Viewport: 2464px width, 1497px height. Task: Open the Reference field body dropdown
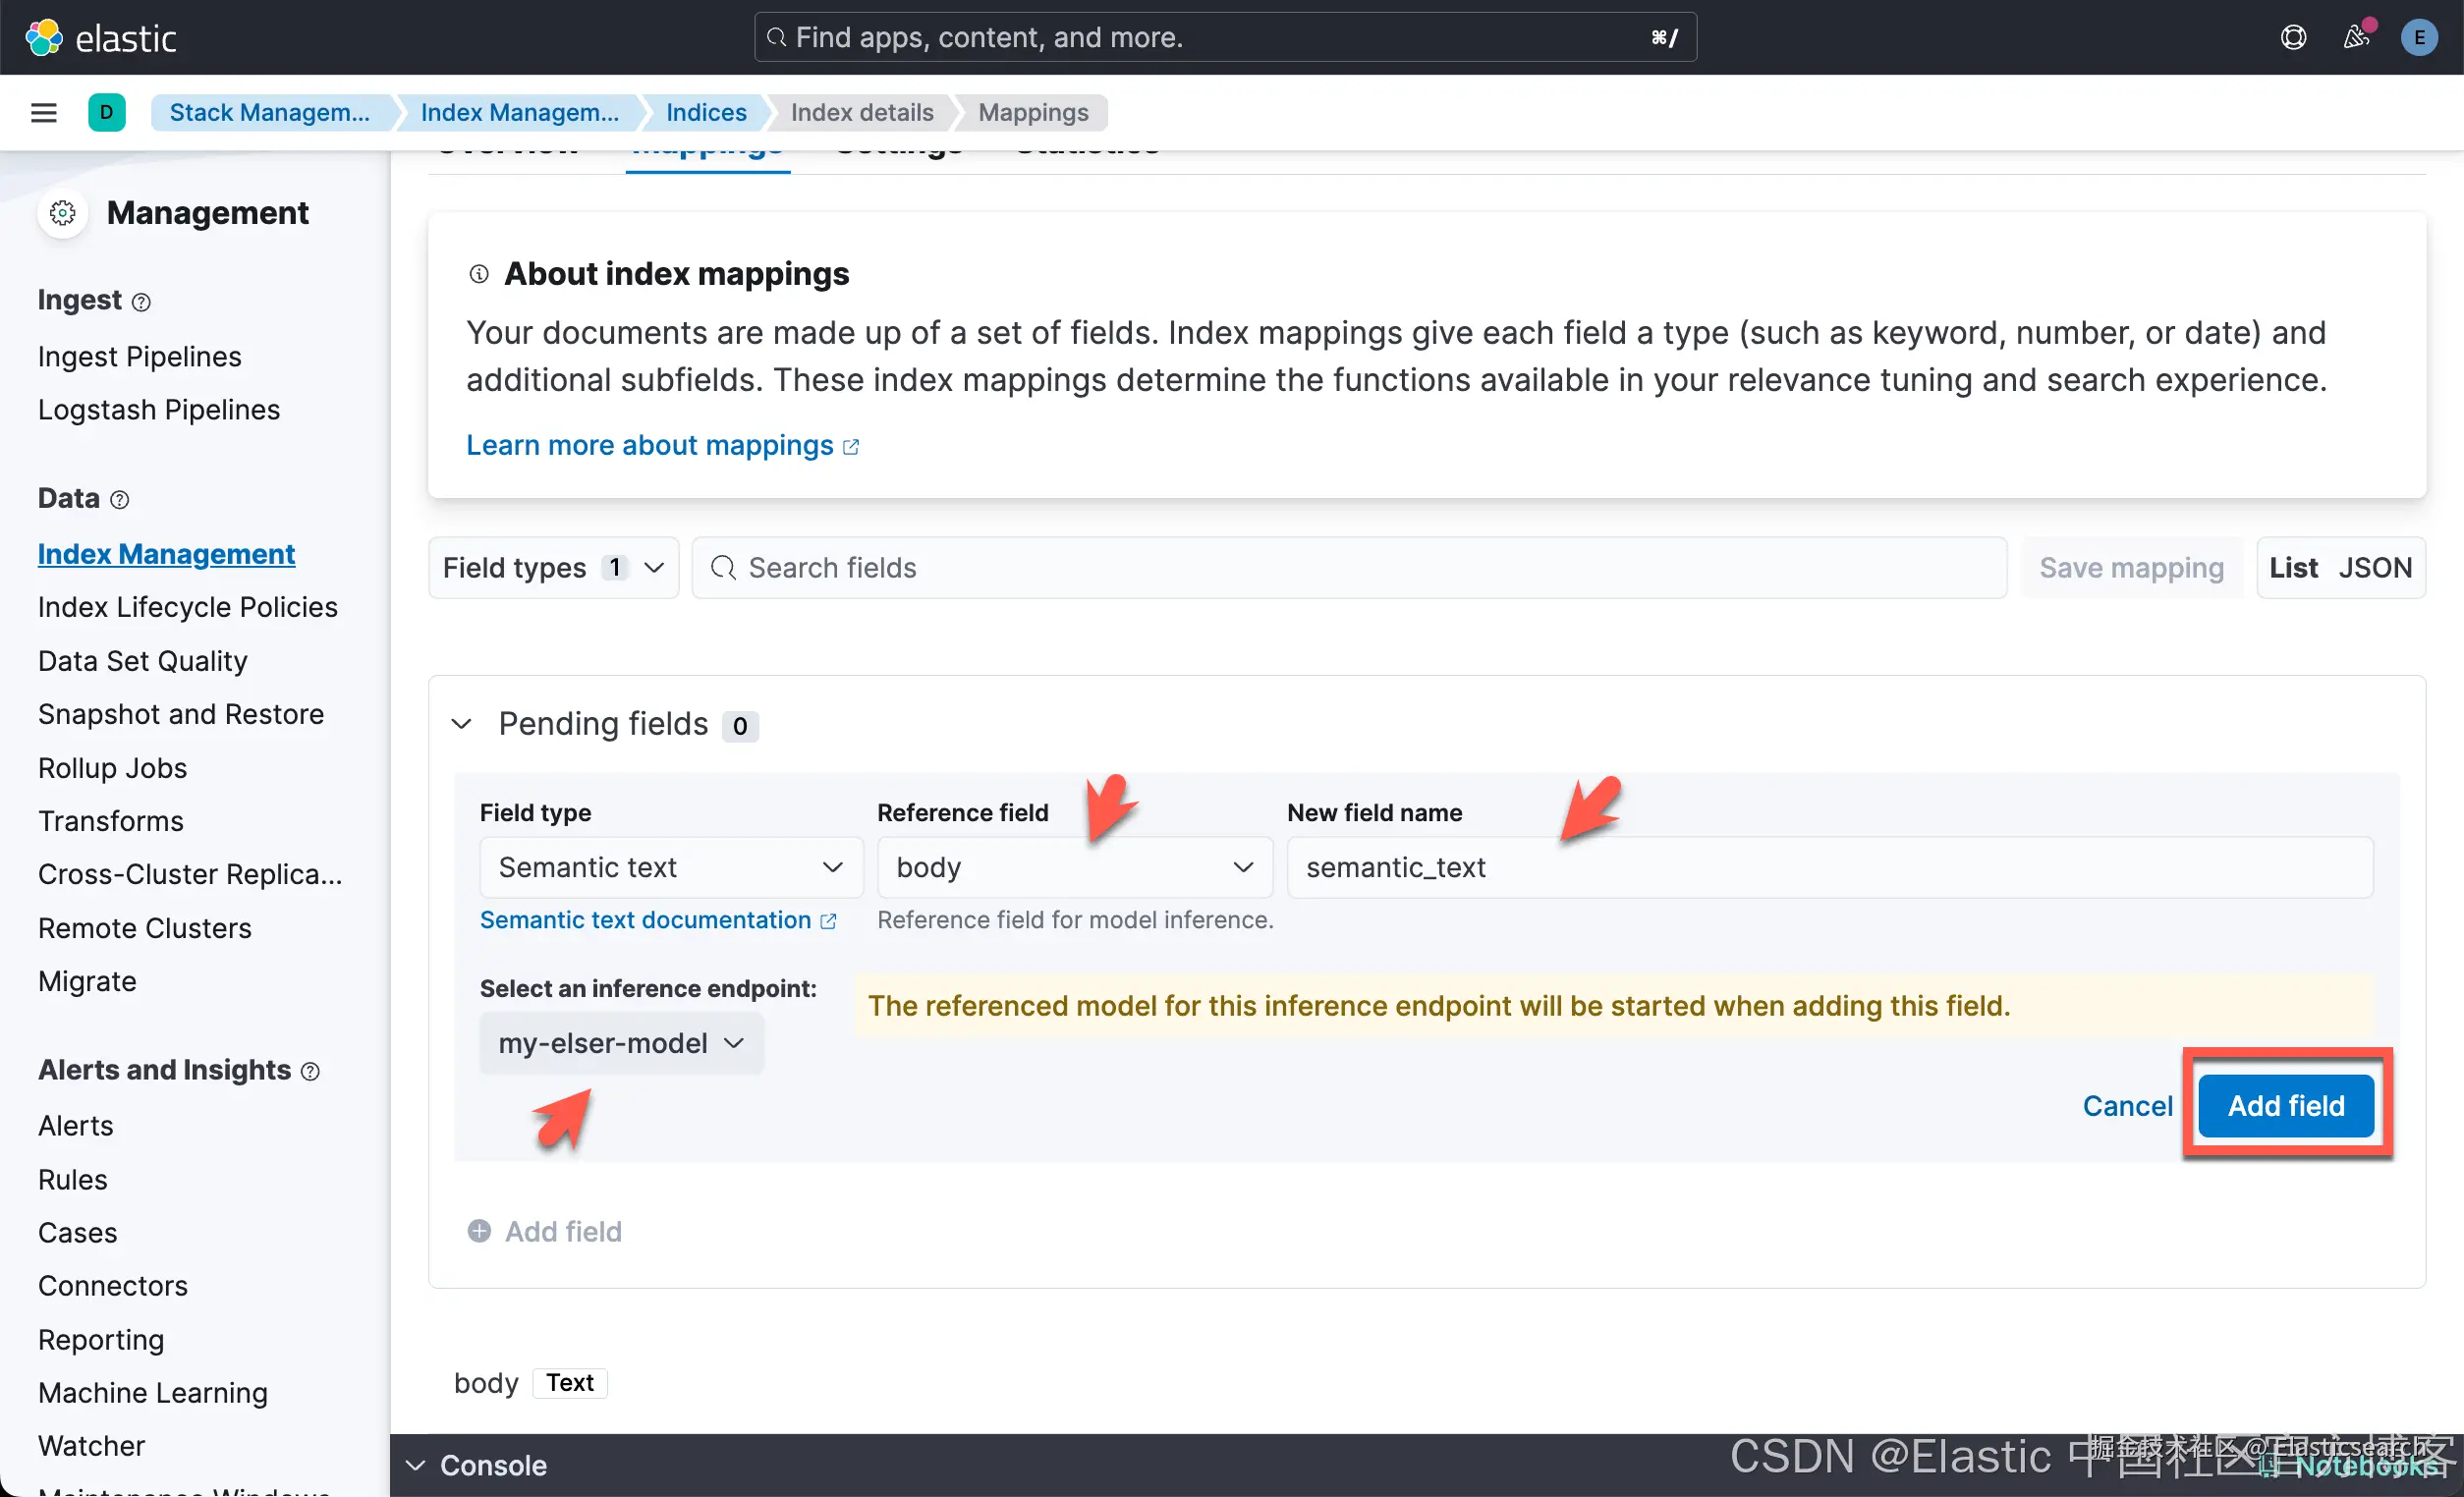click(x=1074, y=867)
